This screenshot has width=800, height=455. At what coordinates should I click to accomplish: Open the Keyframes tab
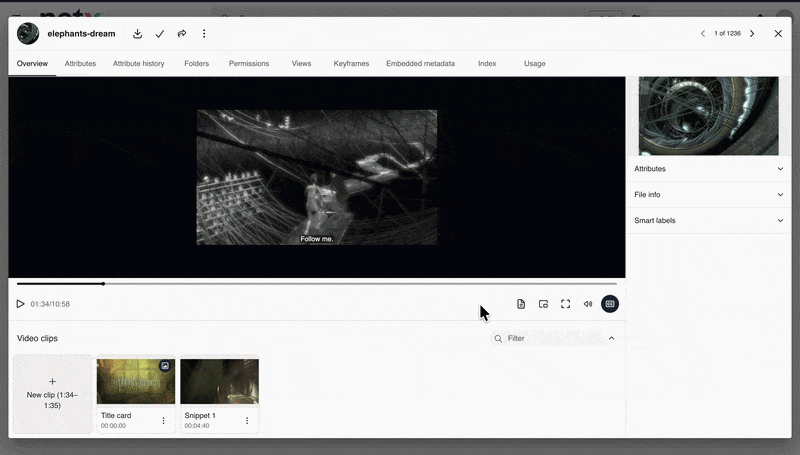tap(351, 64)
